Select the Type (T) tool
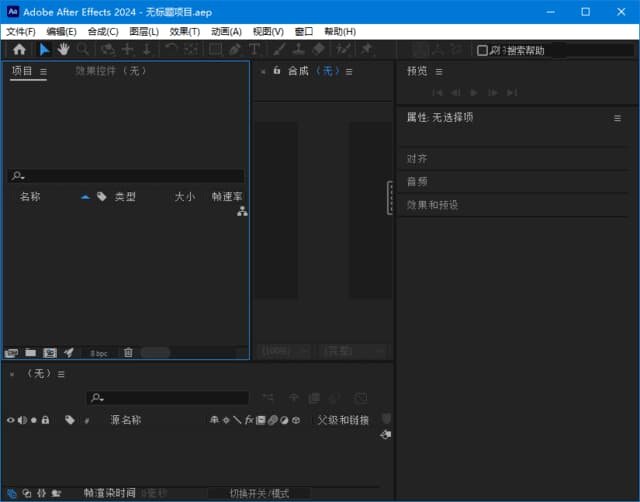 [x=254, y=49]
